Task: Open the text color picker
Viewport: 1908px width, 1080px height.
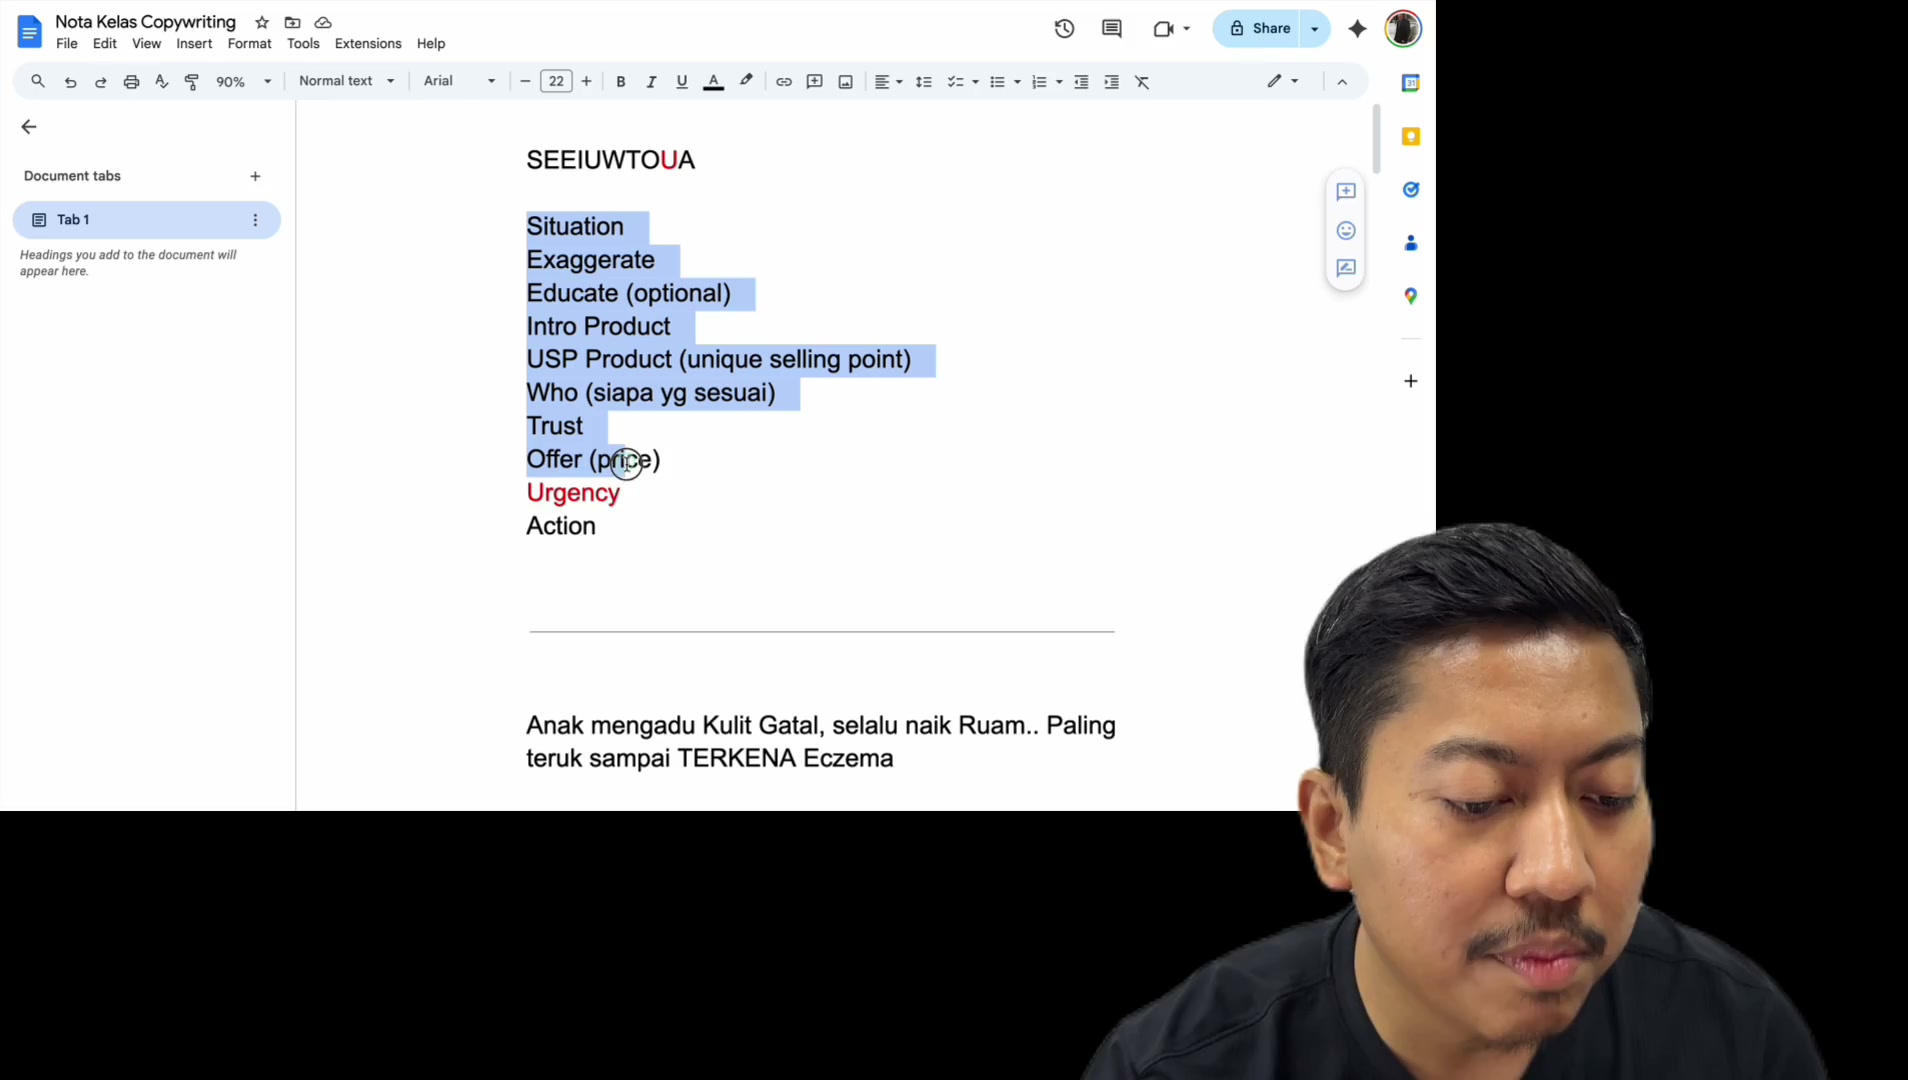Action: click(713, 82)
